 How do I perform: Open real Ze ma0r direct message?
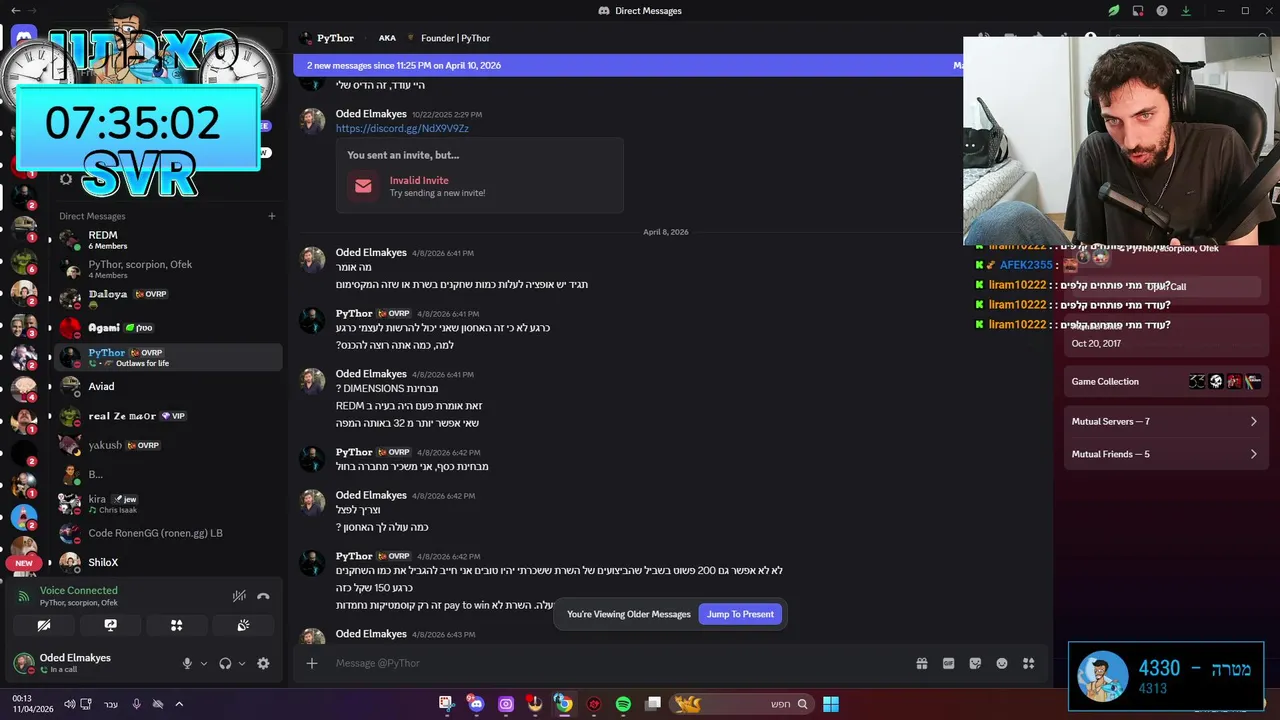click(168, 416)
